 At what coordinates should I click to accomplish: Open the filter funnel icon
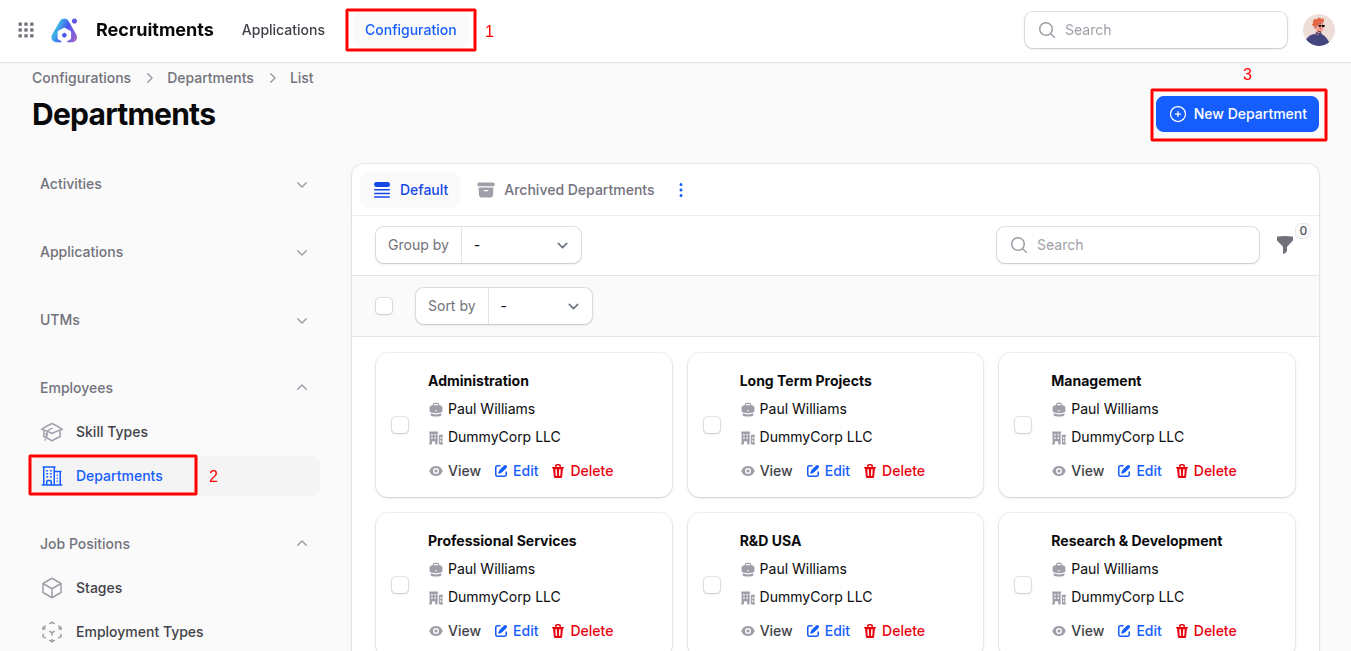(1285, 244)
